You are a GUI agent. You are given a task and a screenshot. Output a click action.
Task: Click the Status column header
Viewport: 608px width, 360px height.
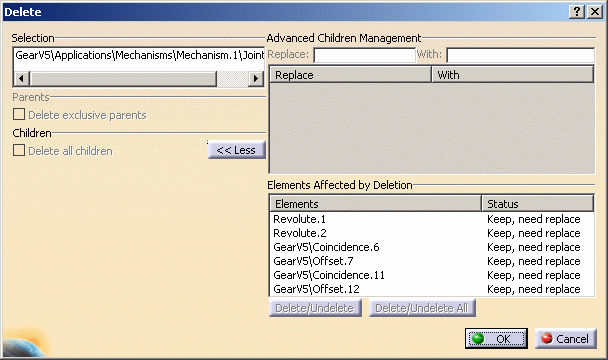pyautogui.click(x=538, y=204)
